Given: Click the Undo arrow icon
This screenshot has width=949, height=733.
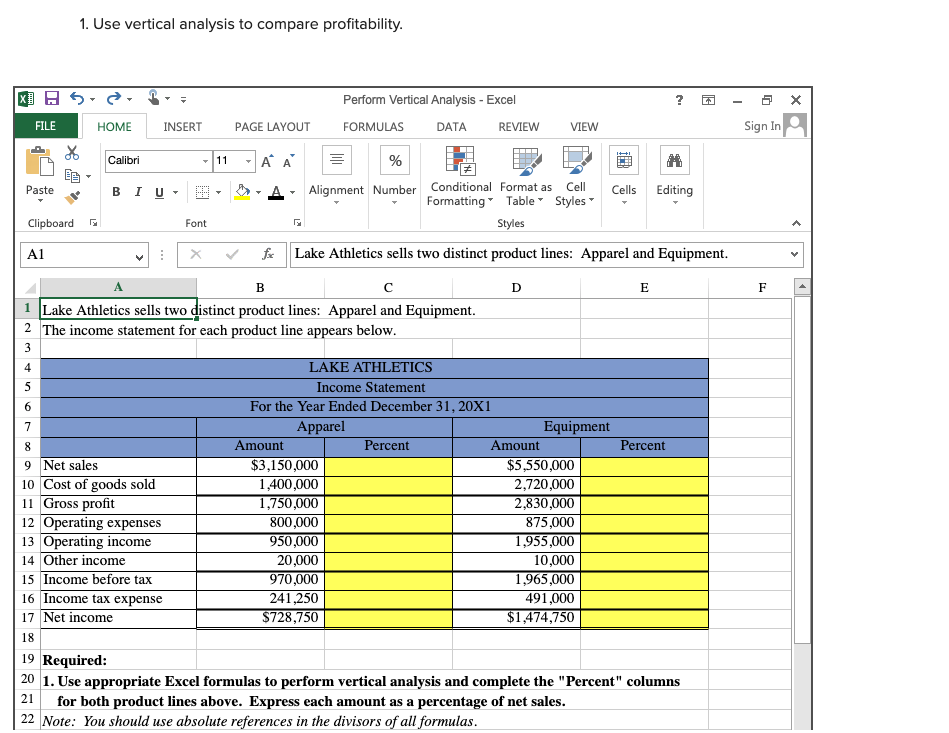Looking at the screenshot, I should (77, 98).
